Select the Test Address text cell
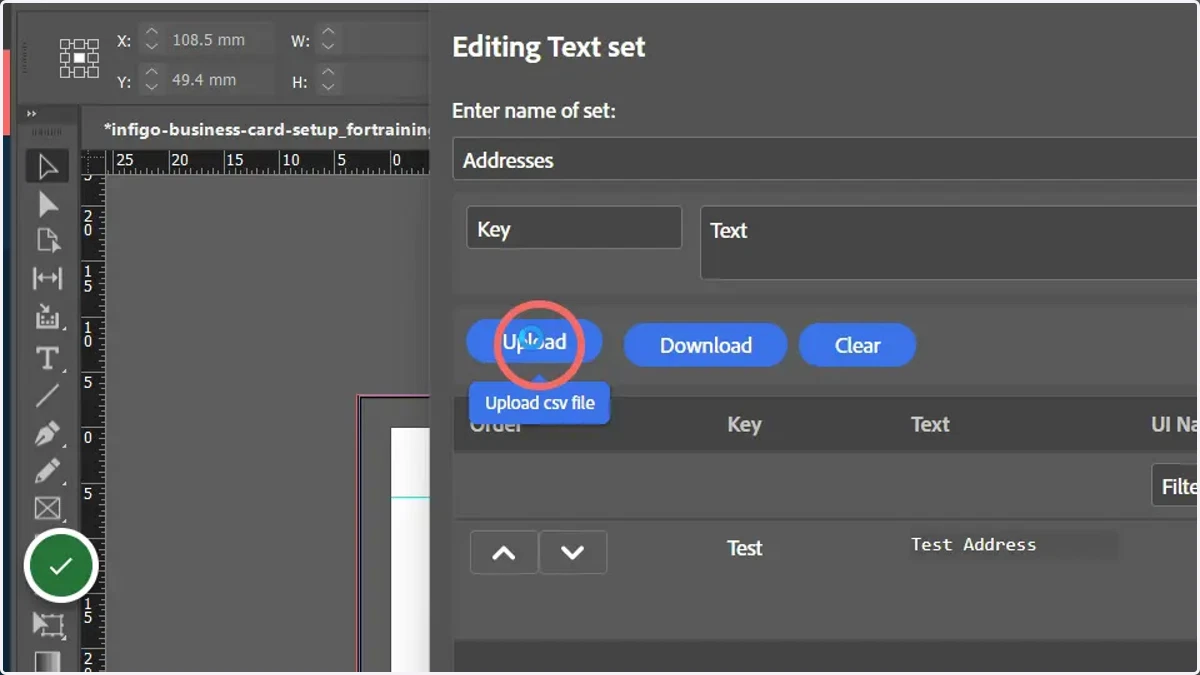The width and height of the screenshot is (1200, 675). (973, 544)
